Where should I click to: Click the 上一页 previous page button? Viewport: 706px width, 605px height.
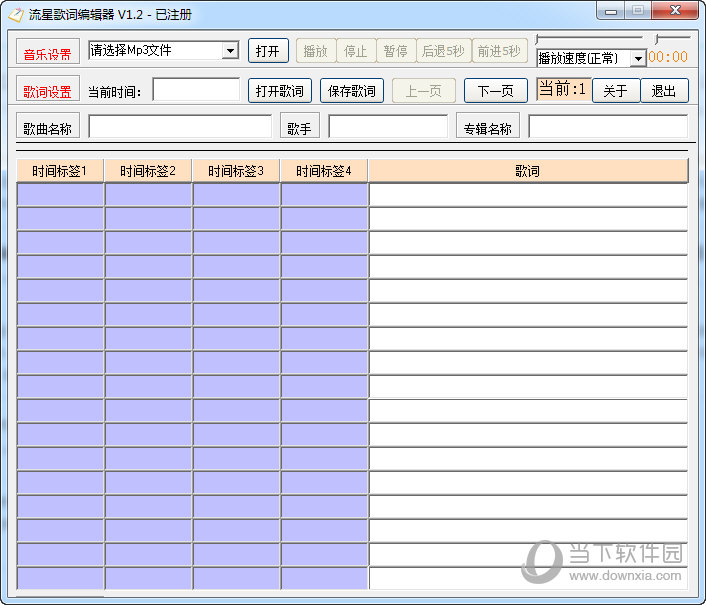tap(424, 90)
